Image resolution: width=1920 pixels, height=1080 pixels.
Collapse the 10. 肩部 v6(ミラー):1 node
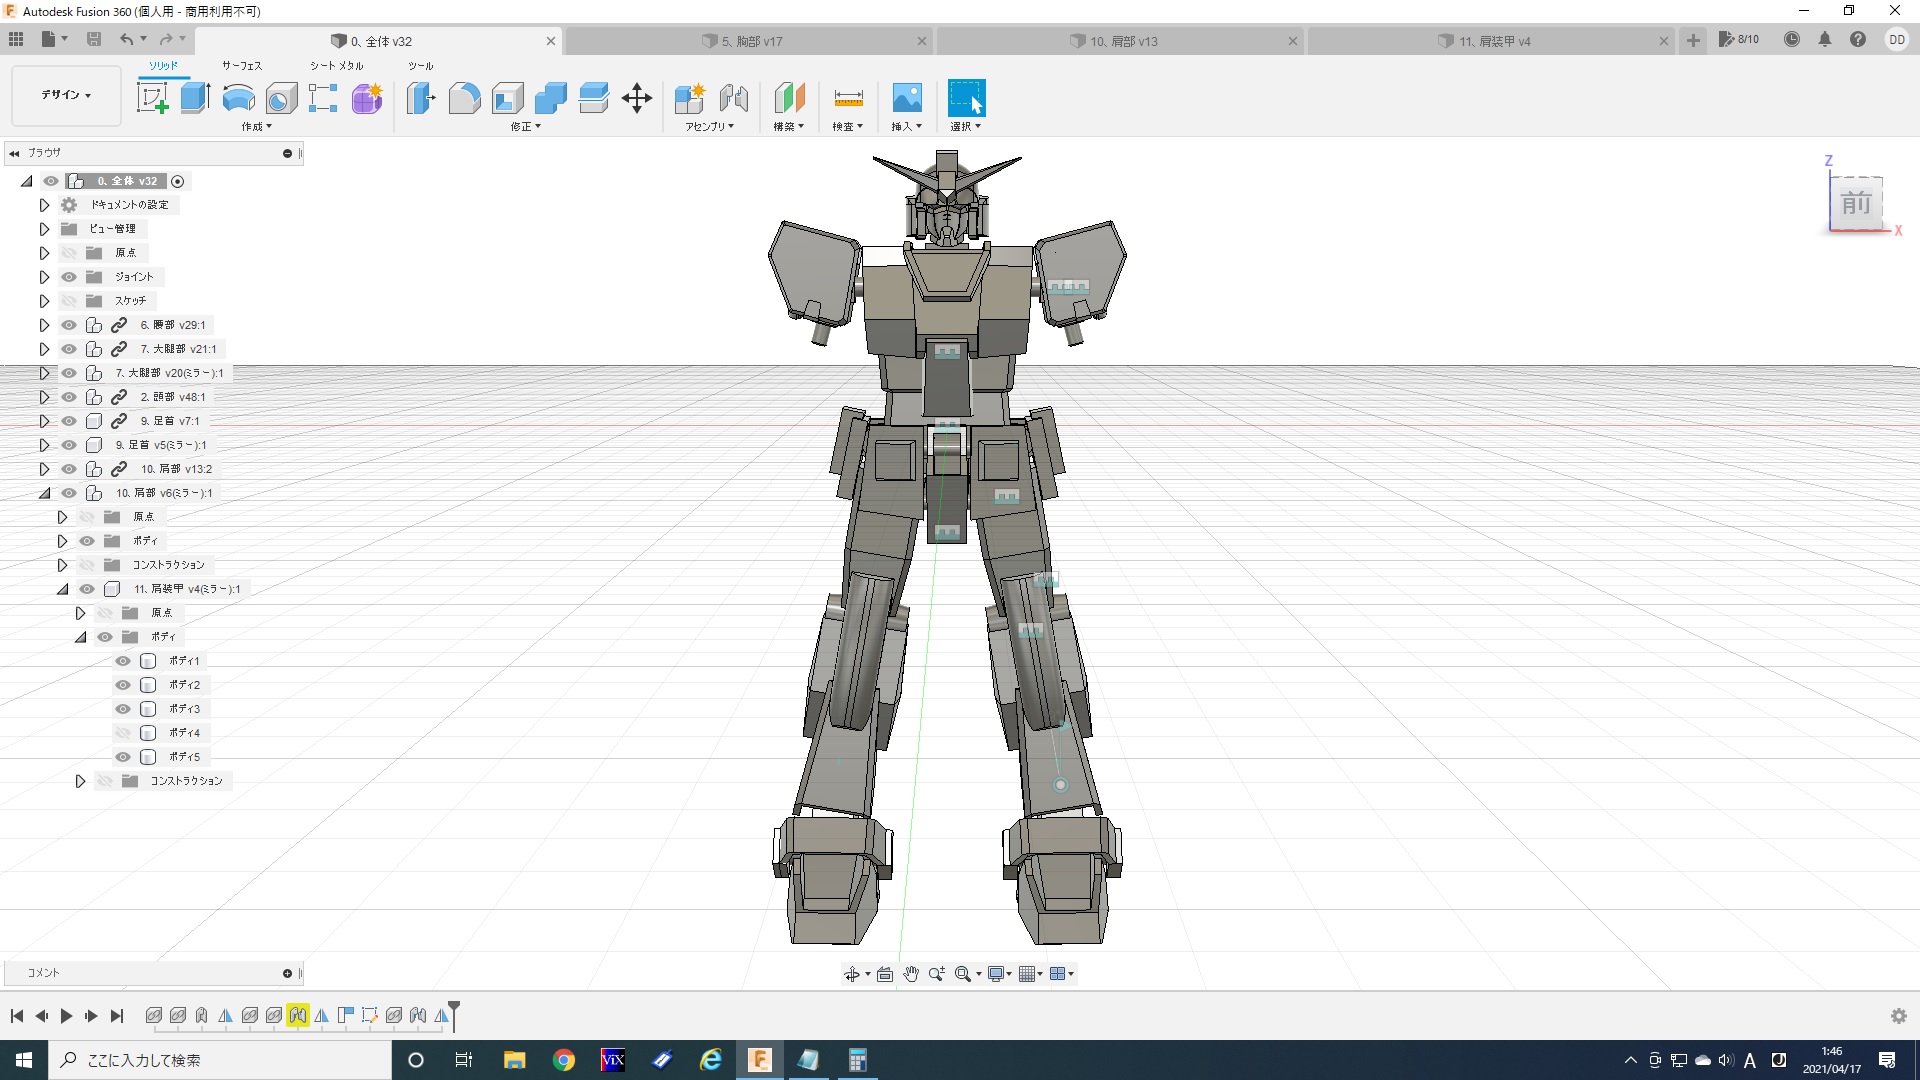point(44,493)
